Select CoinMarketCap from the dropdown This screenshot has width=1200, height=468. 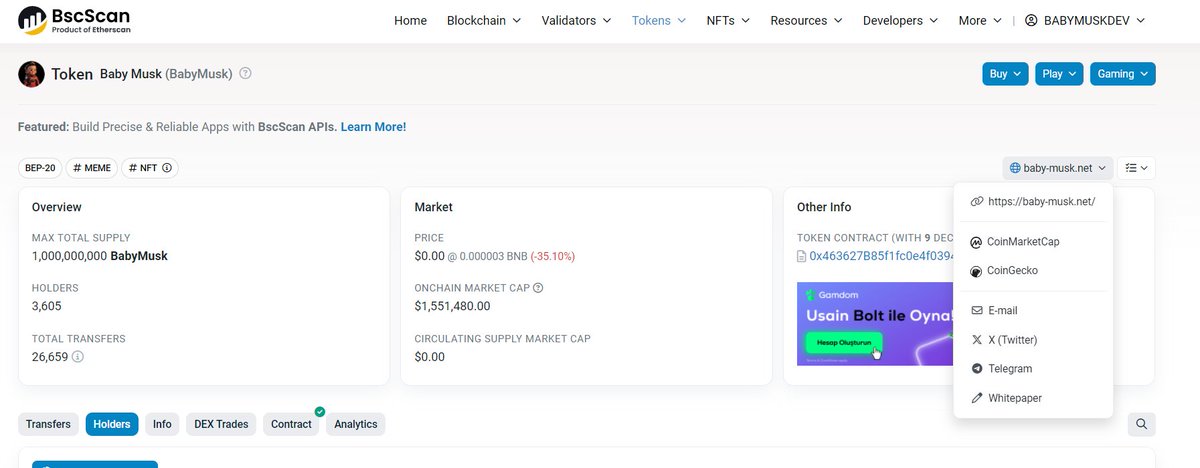[x=1033, y=242]
